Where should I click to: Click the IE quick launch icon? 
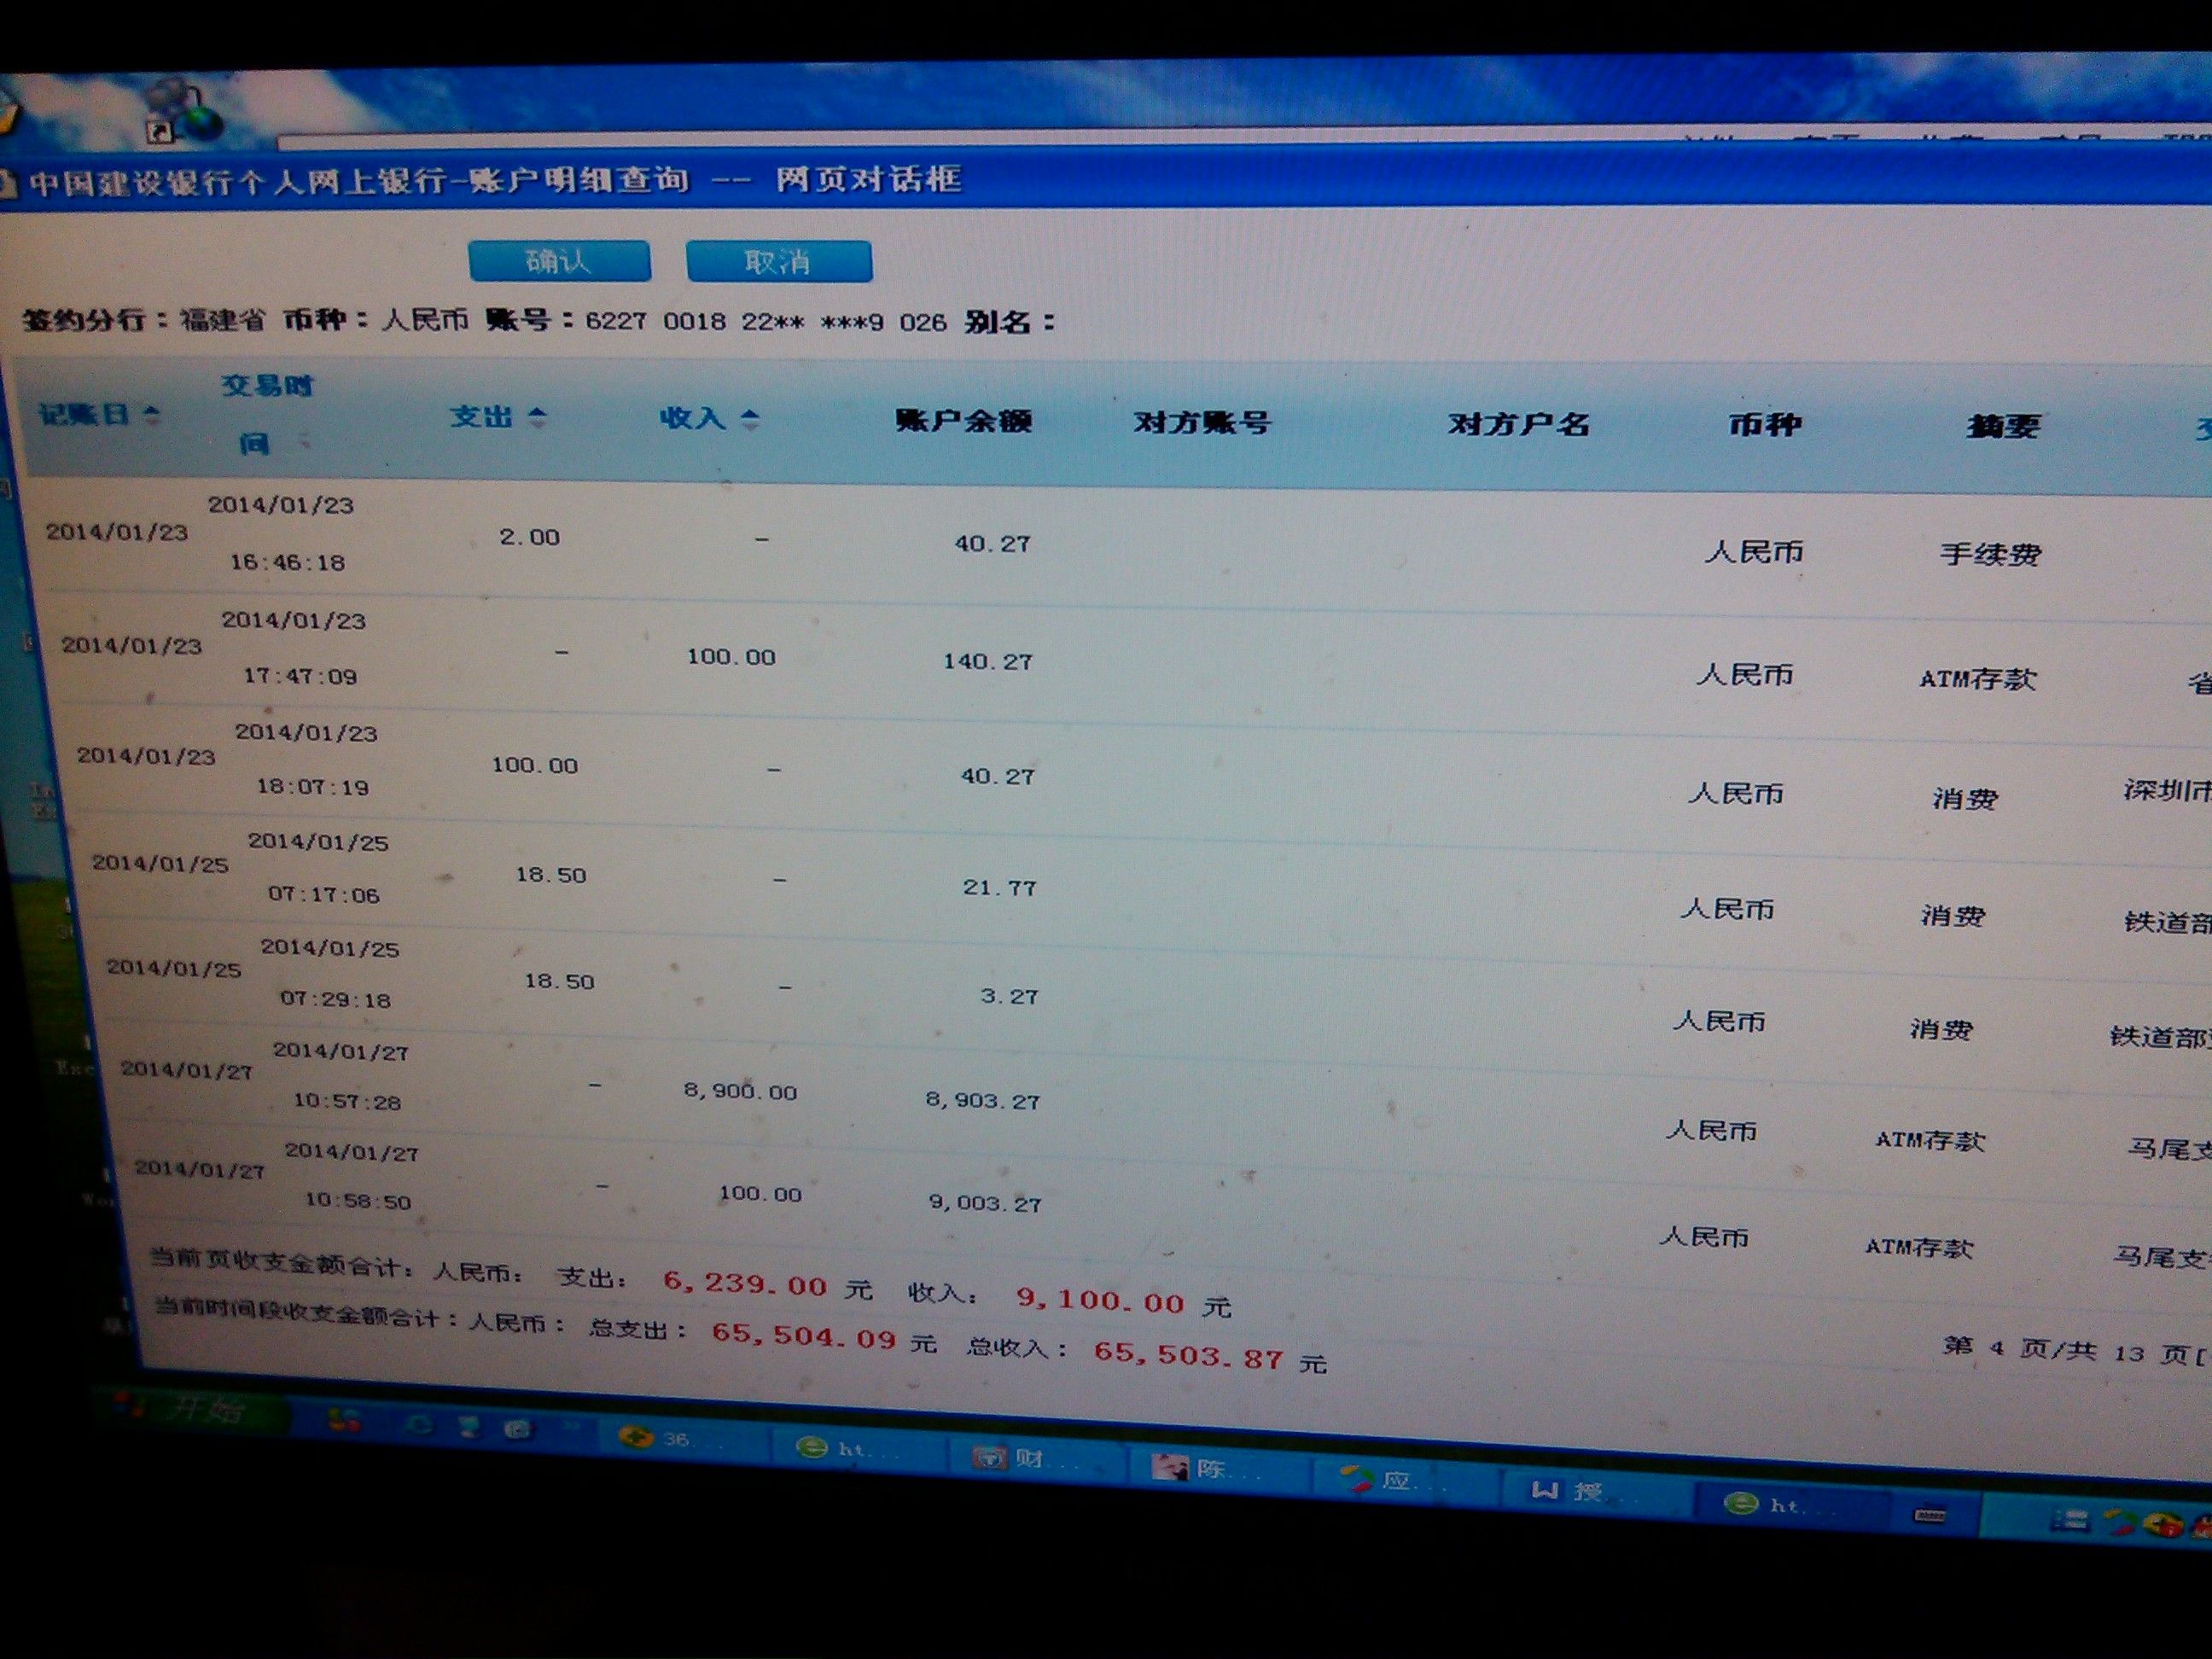tap(420, 1424)
